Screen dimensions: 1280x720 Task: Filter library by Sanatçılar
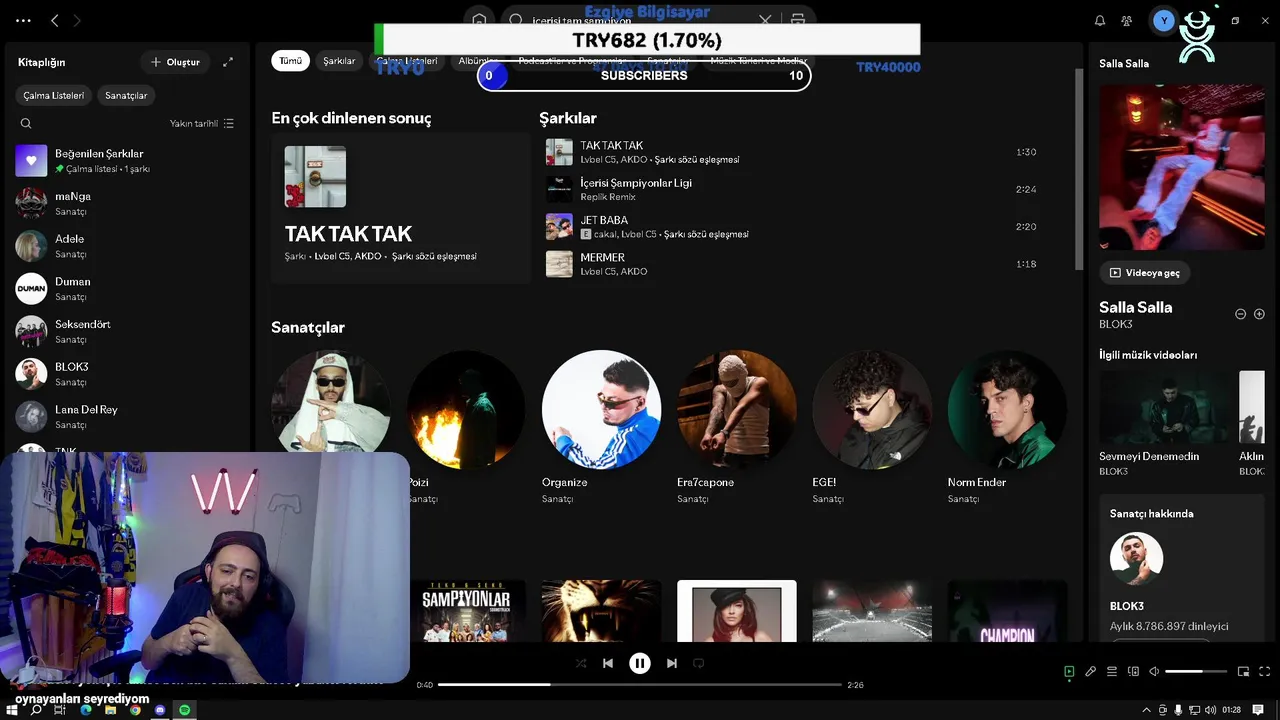pyautogui.click(x=126, y=96)
